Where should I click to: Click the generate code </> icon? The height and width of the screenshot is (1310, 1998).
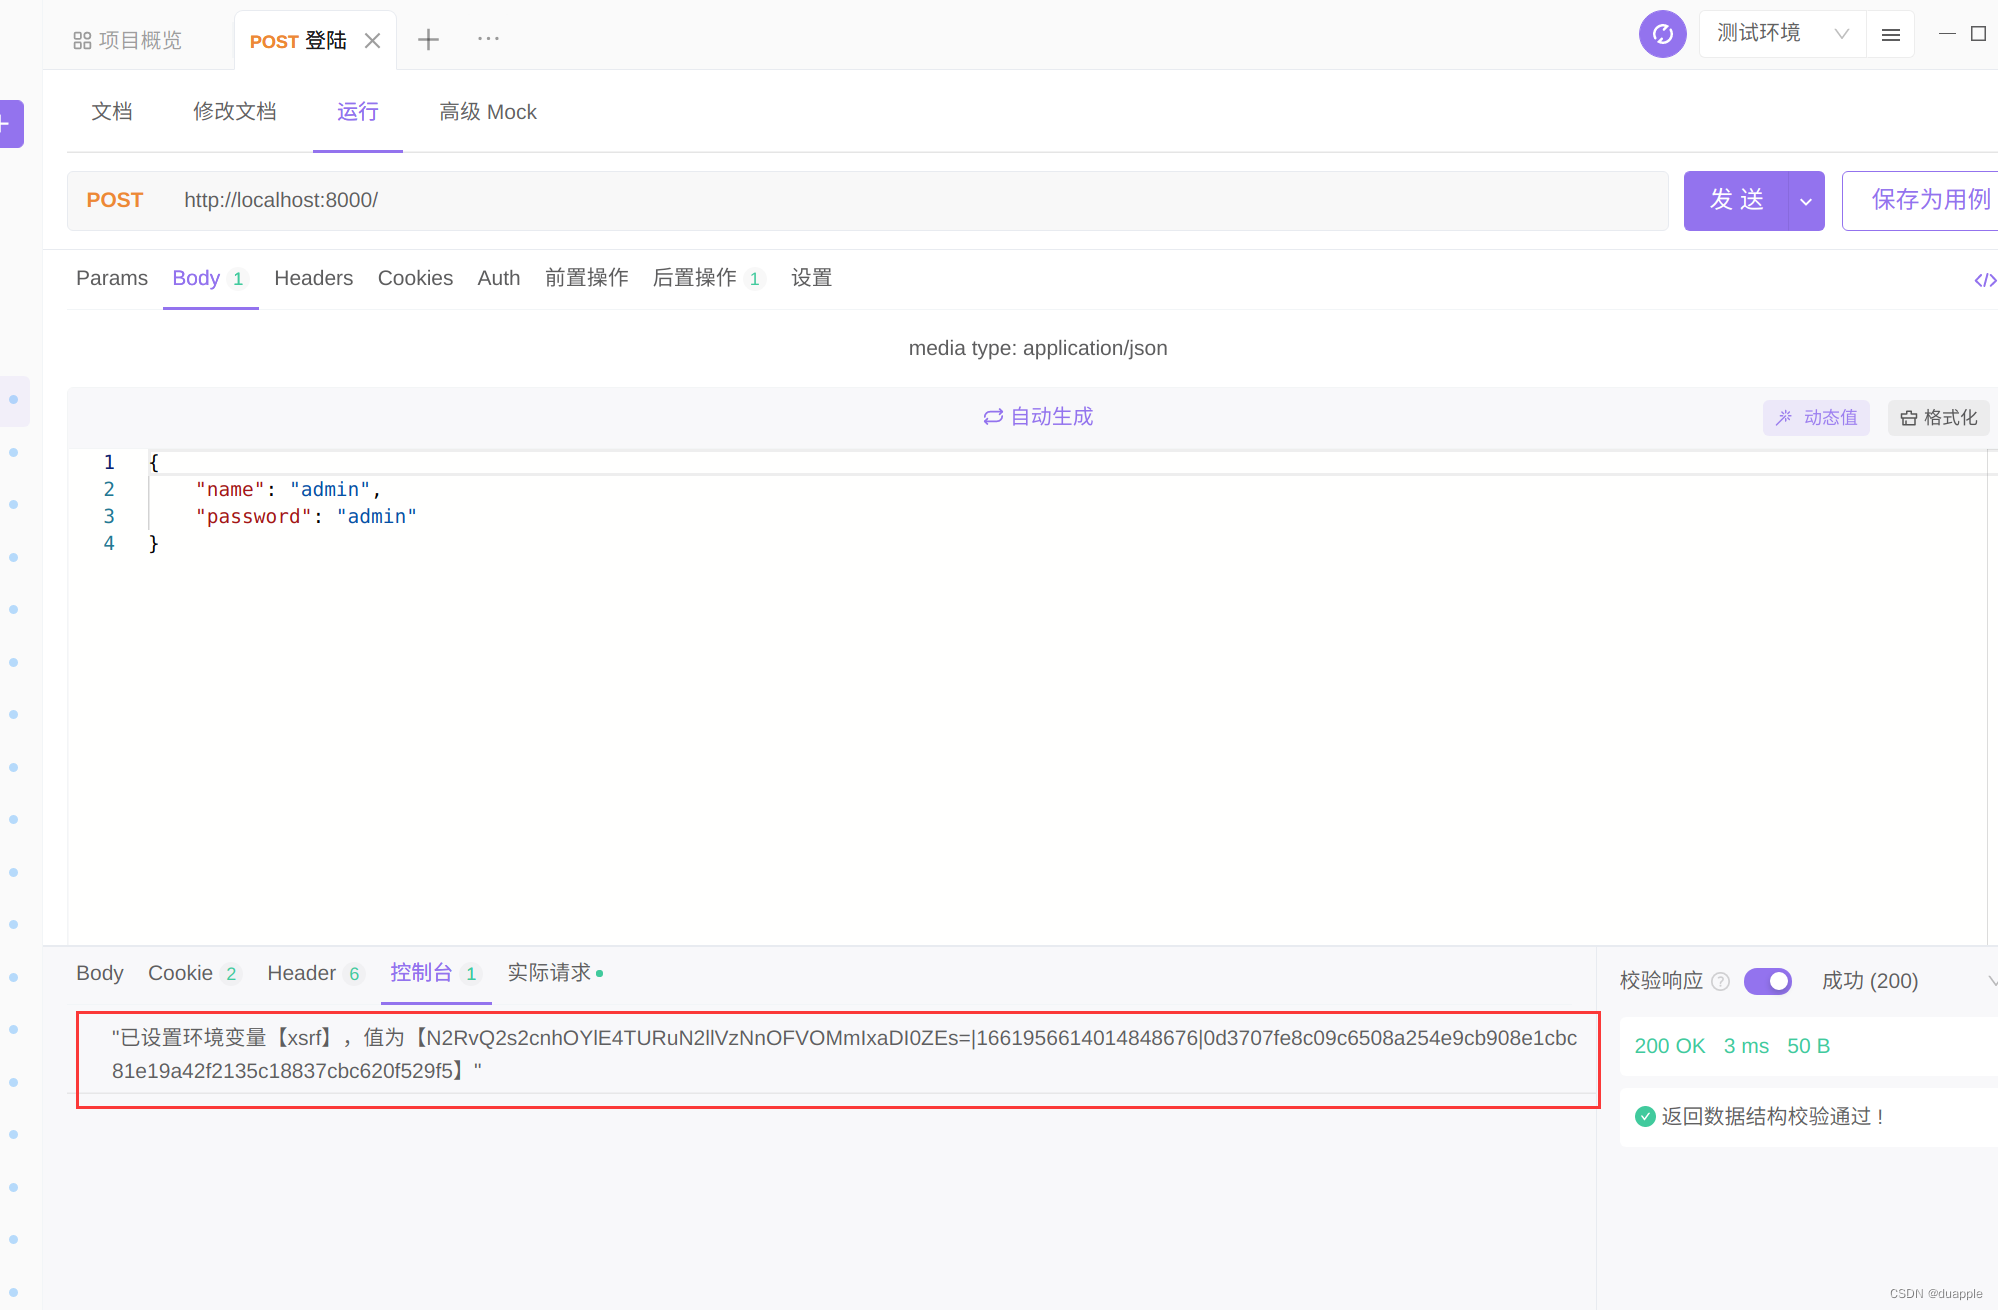click(x=1984, y=280)
